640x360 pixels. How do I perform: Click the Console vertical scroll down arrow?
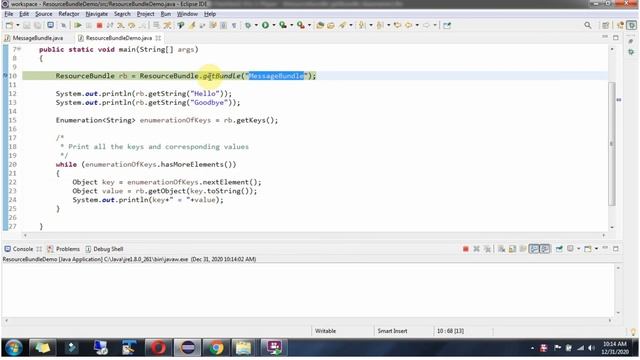tap(618, 313)
